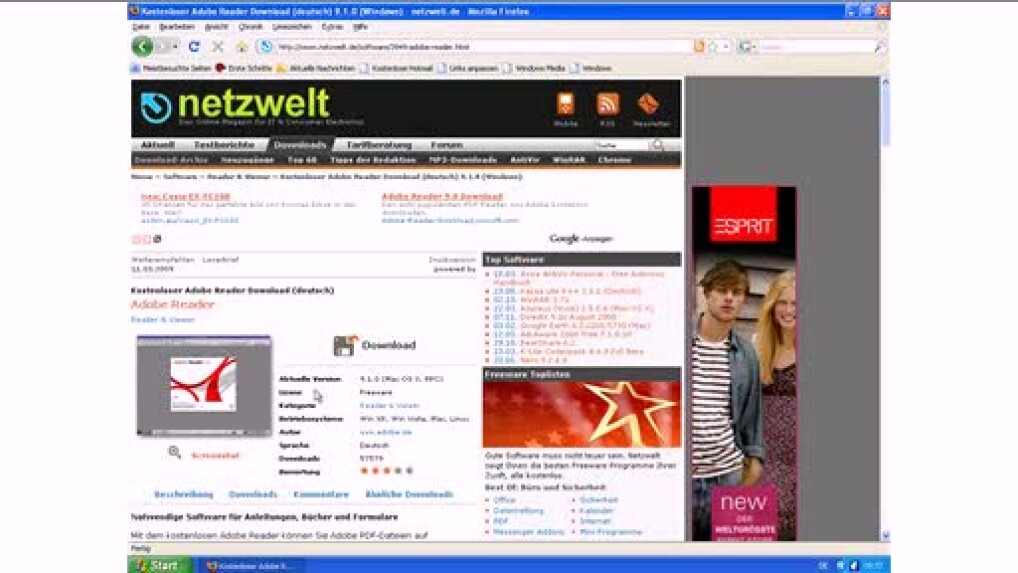Open the back/forward history dropdown arrow
The height and width of the screenshot is (573, 1018).
coord(176,47)
